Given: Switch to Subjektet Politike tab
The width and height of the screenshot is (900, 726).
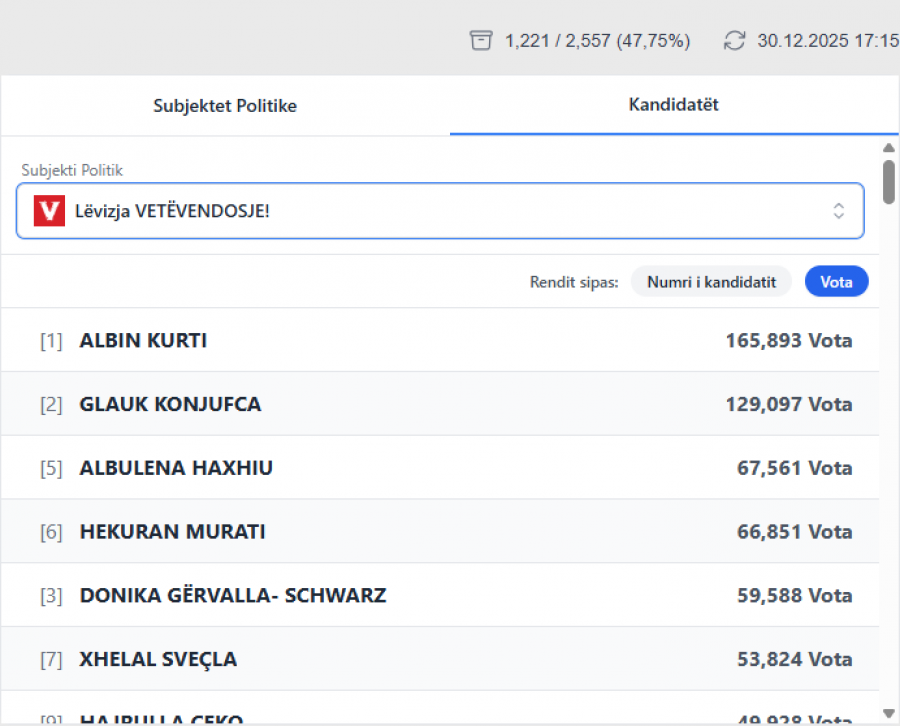Looking at the screenshot, I should pyautogui.click(x=225, y=106).
